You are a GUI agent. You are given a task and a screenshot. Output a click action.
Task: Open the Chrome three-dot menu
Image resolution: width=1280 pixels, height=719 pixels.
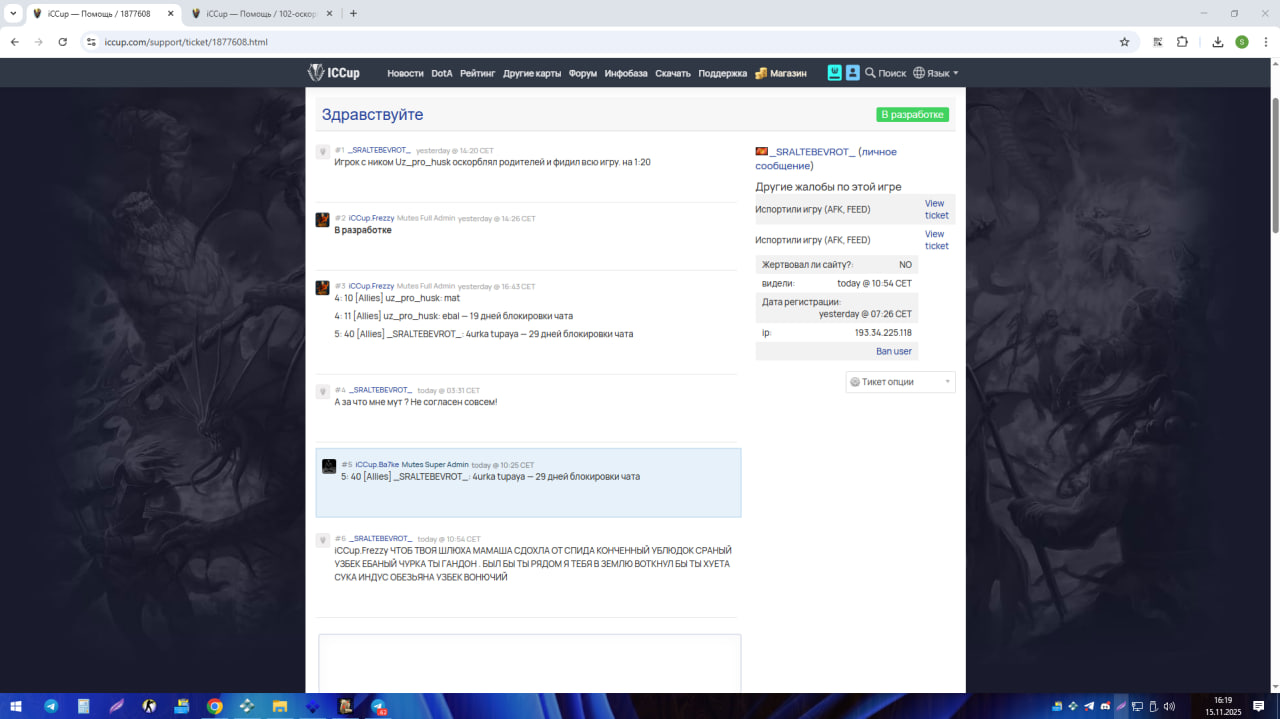click(1265, 42)
